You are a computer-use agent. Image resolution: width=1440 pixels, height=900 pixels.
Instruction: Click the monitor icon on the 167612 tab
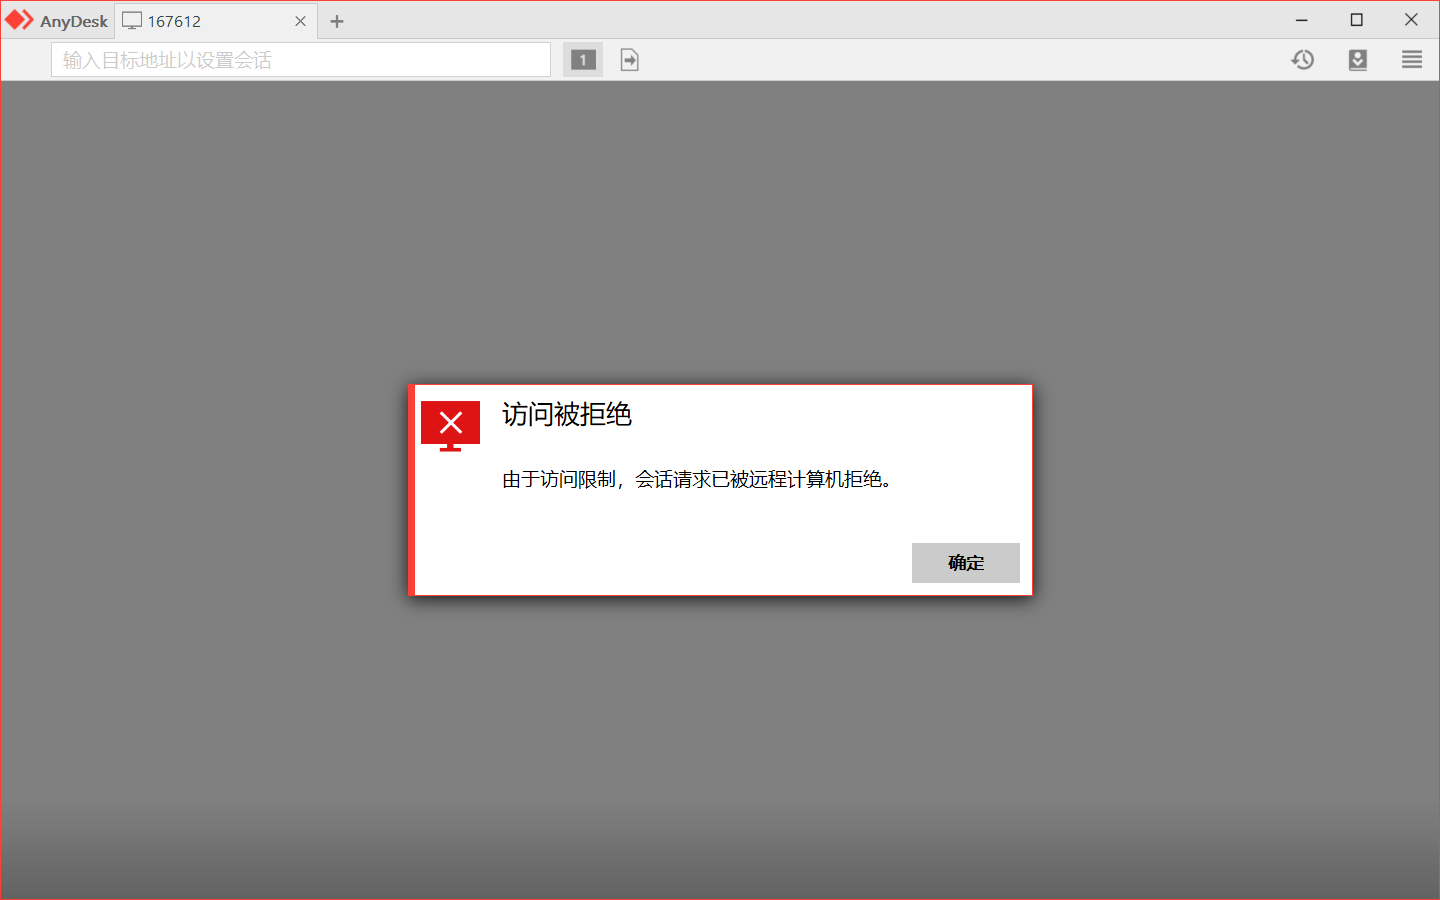click(x=132, y=21)
